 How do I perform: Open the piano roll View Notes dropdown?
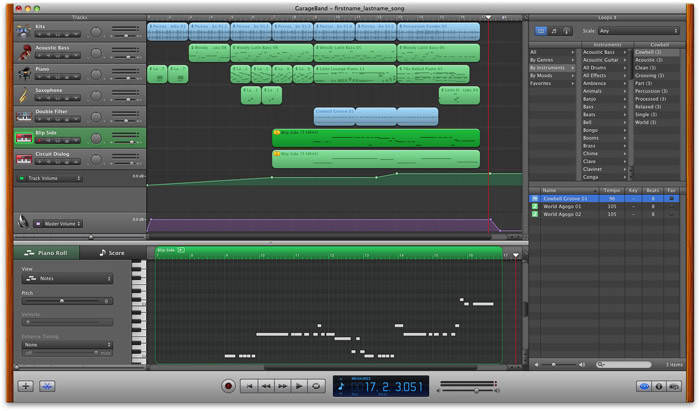click(67, 278)
